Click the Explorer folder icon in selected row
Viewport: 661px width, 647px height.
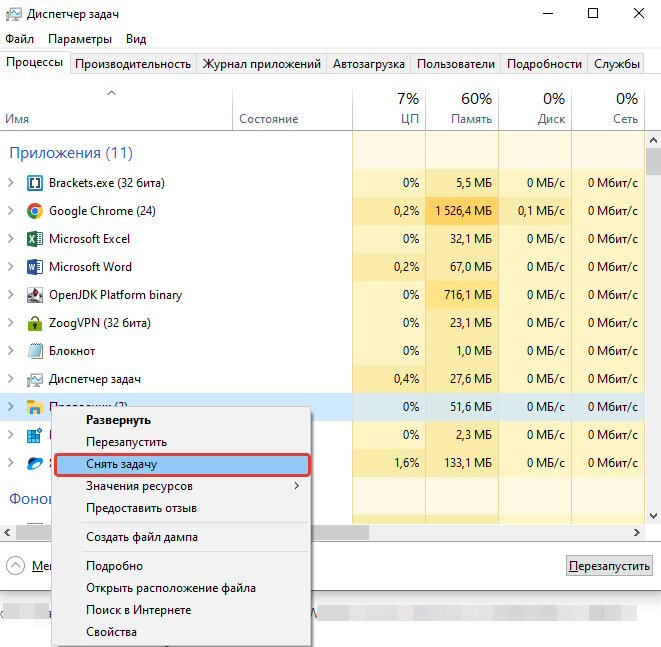(35, 407)
